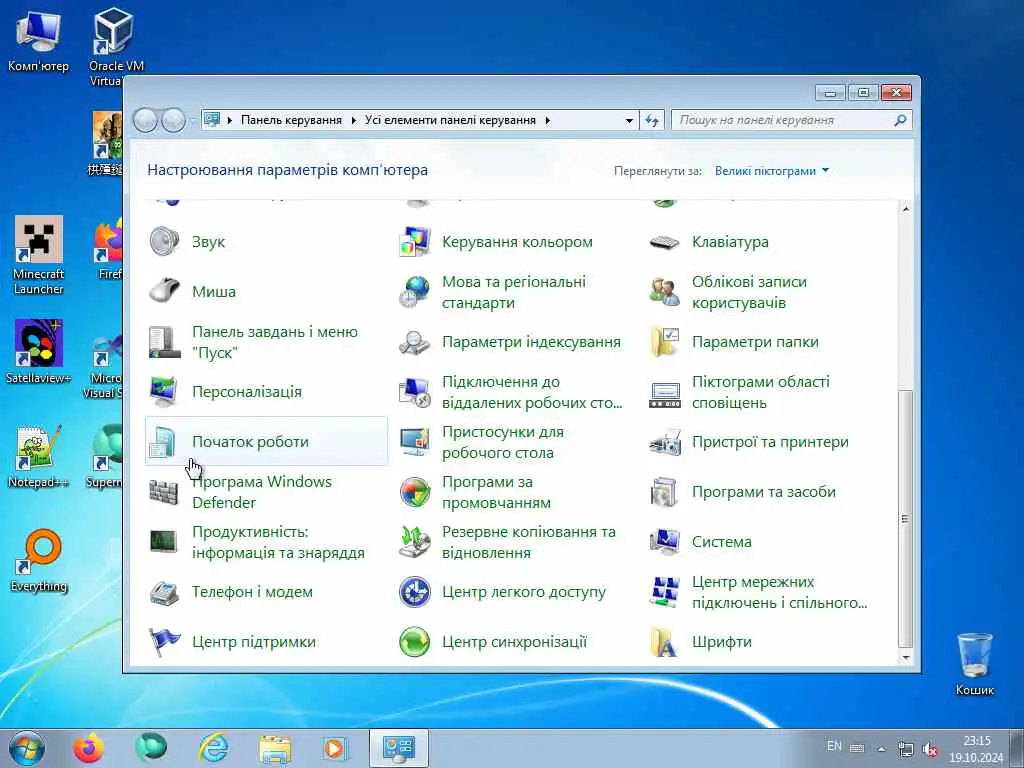
Task: Click the Центр підтримки flag icon
Action: click(x=164, y=642)
